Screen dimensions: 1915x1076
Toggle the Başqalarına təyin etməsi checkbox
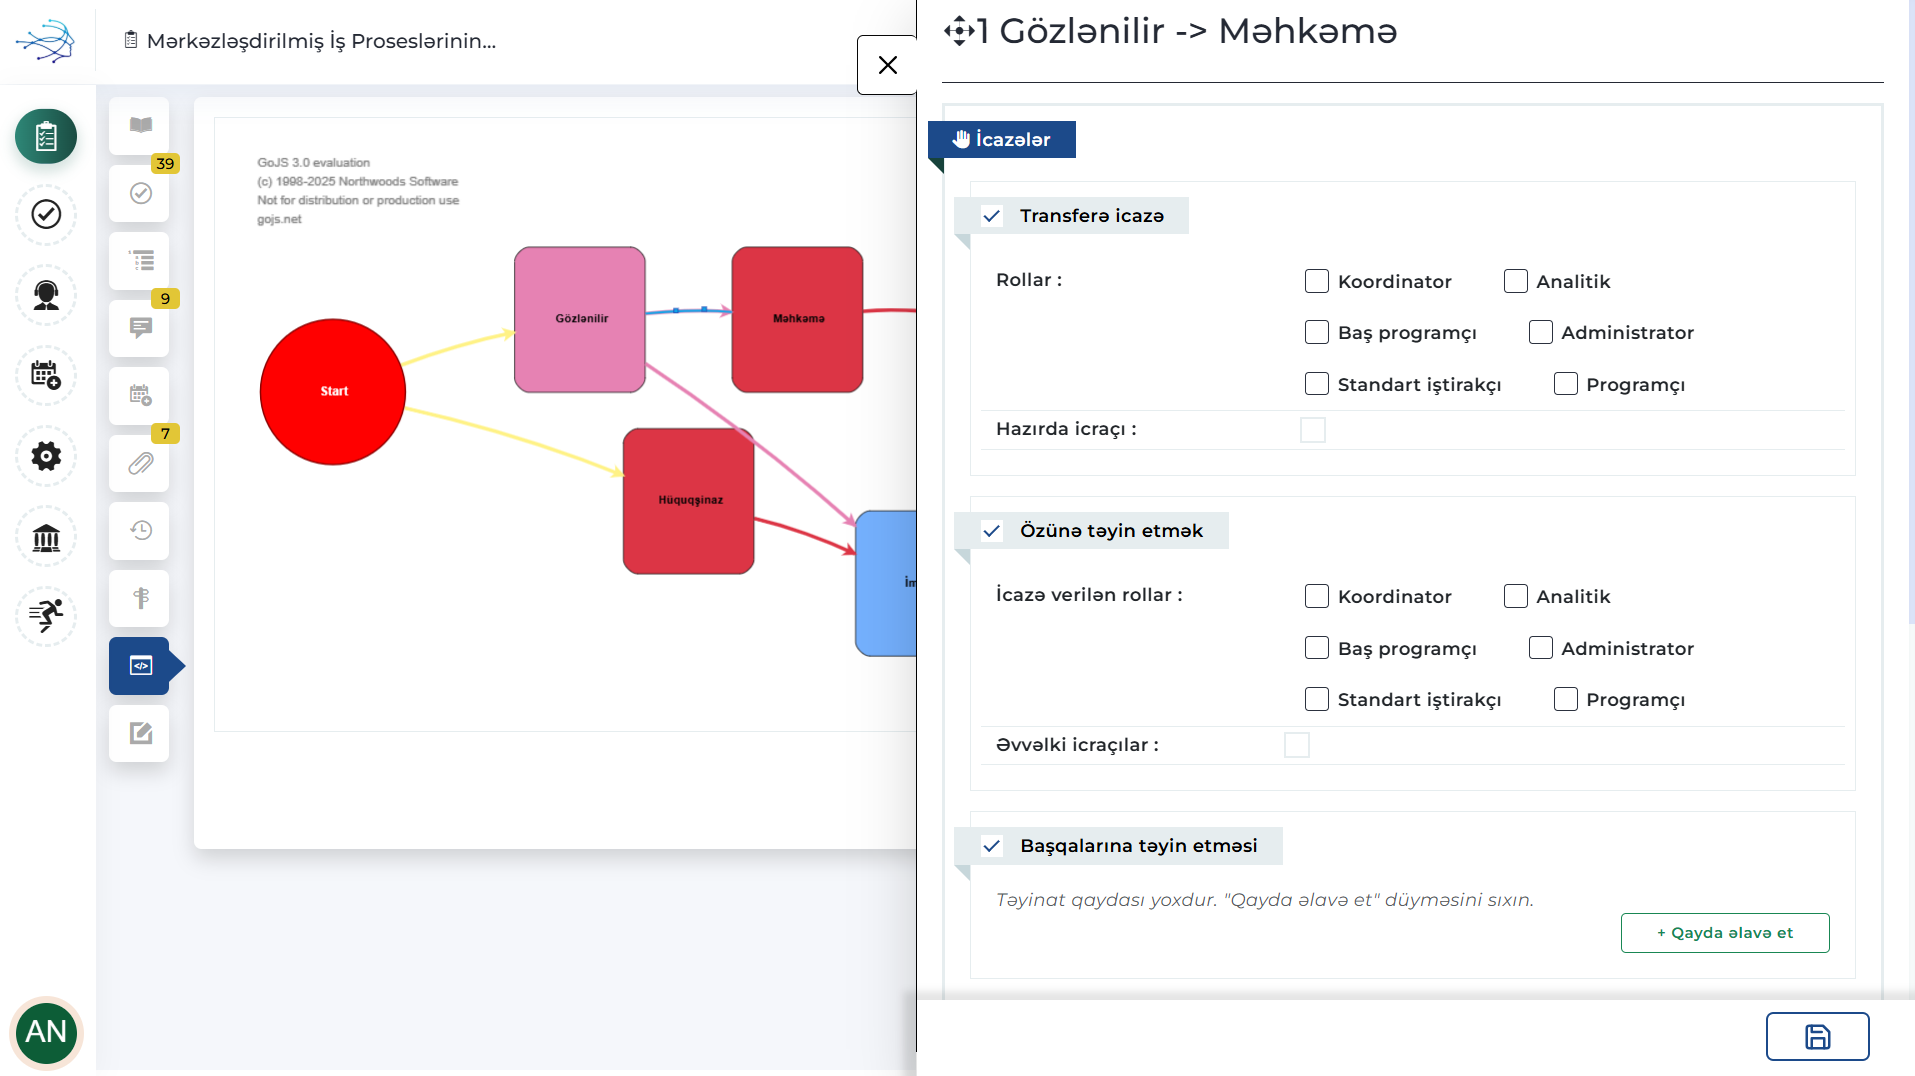[x=992, y=846]
